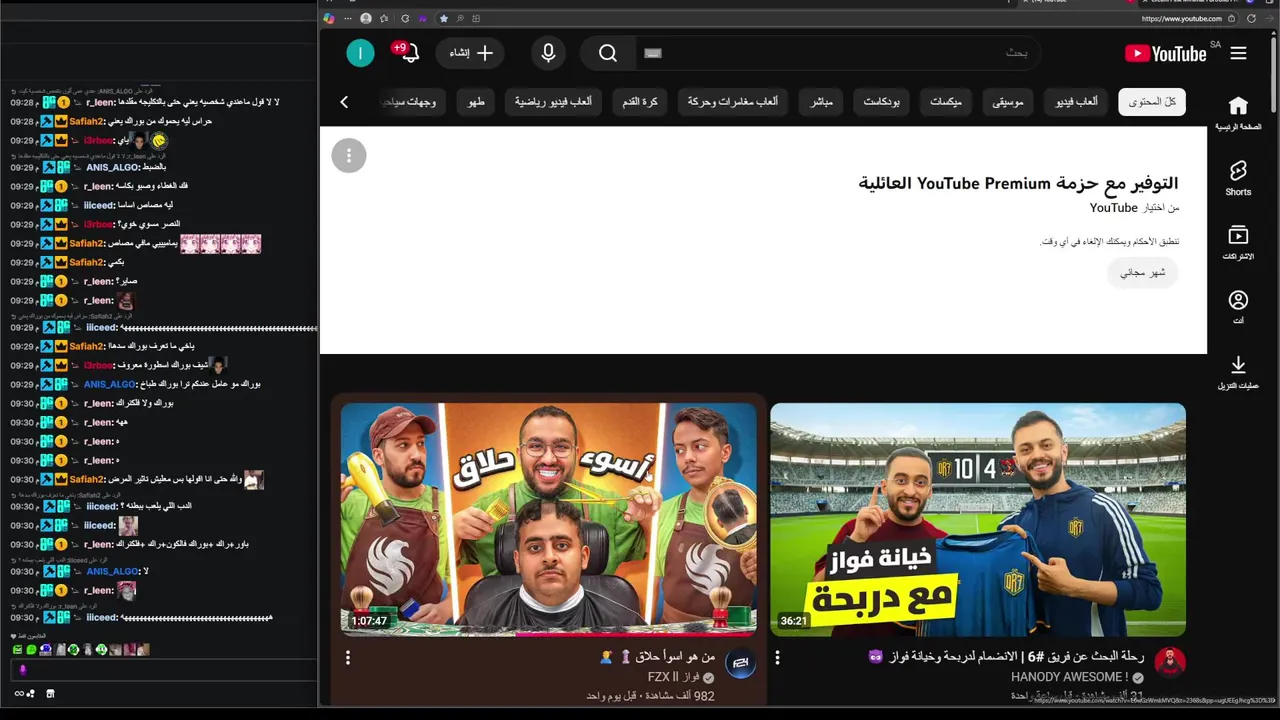1280x720 pixels.
Task: Select the ألعاب فيديو chip
Action: click(1076, 102)
